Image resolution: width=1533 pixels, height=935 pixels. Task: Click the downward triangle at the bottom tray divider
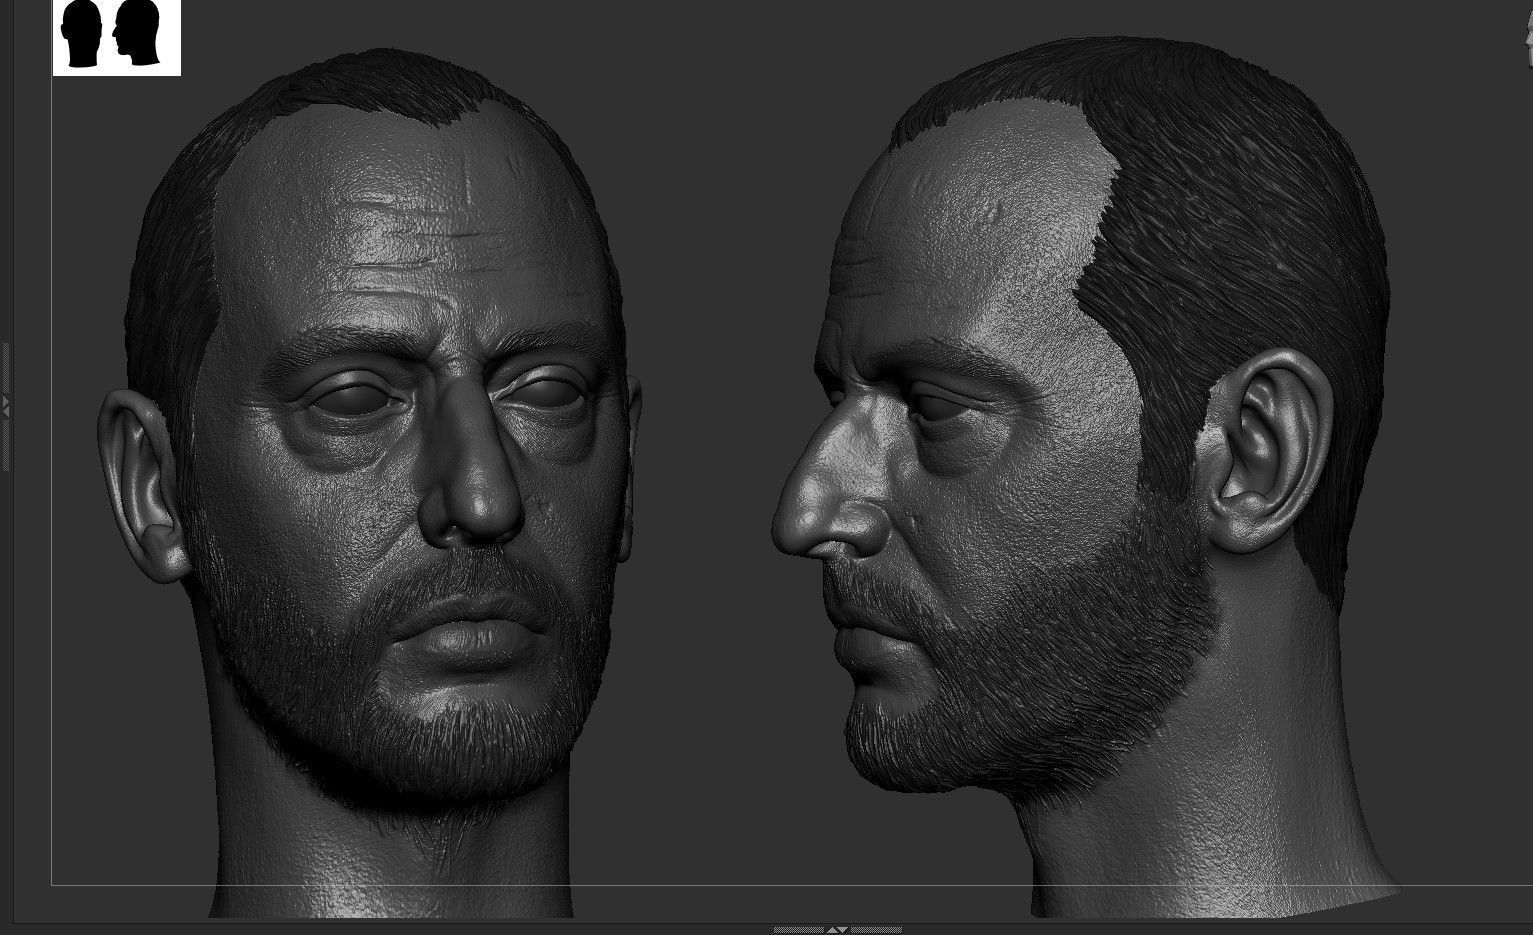844,929
